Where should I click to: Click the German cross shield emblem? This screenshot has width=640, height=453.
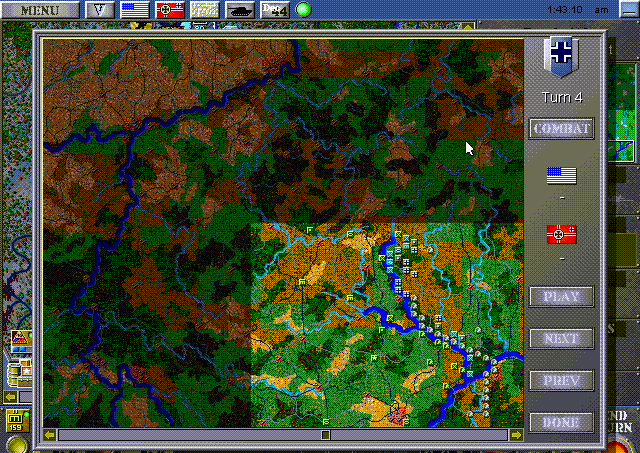(557, 56)
